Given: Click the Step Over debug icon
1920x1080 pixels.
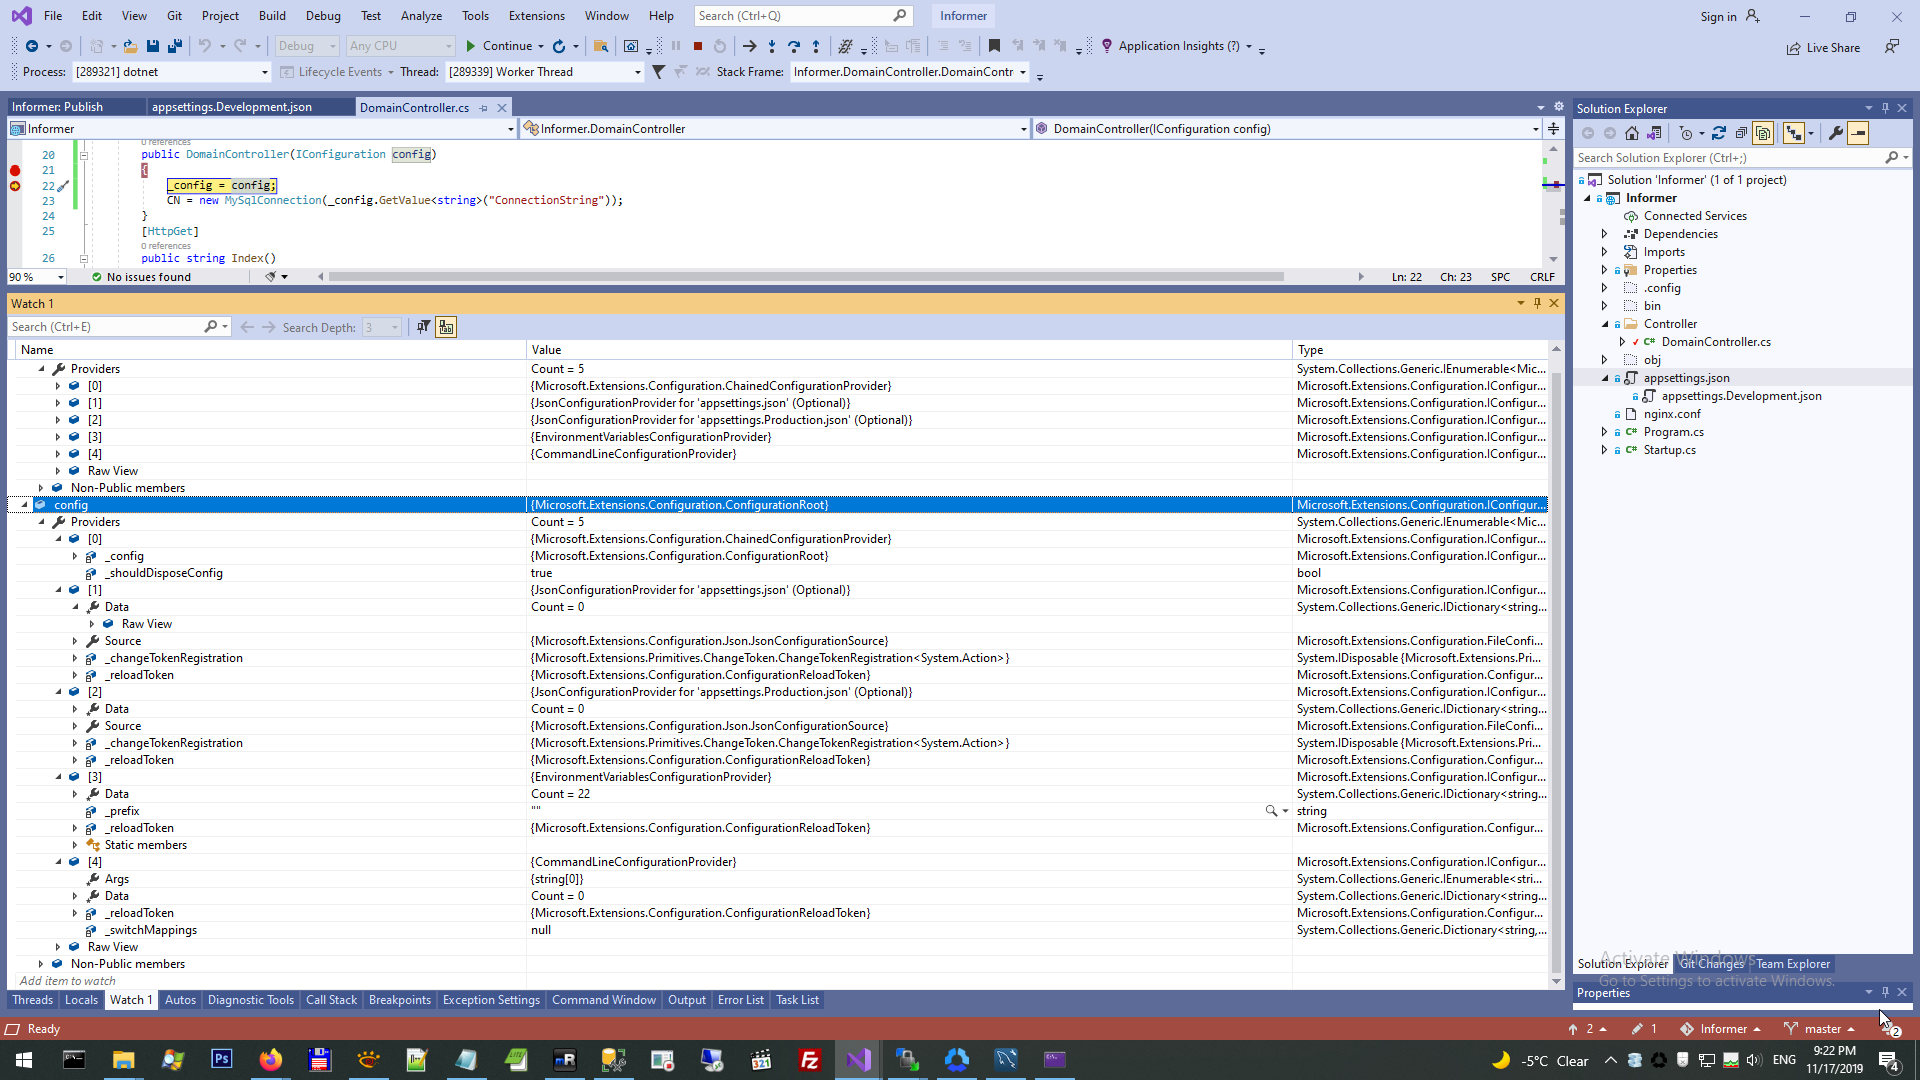Looking at the screenshot, I should (794, 46).
